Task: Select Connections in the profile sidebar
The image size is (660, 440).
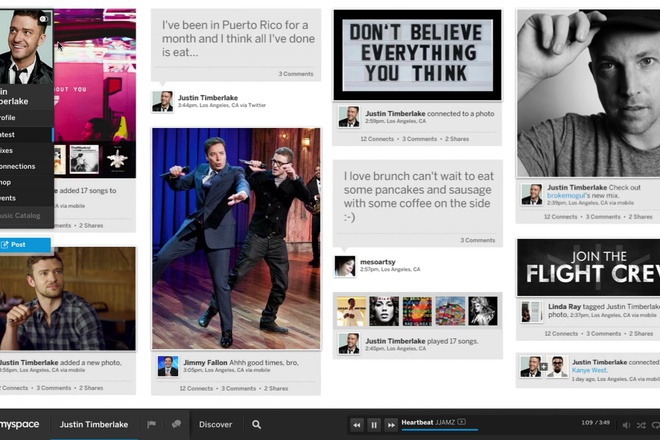Action: [x=18, y=166]
